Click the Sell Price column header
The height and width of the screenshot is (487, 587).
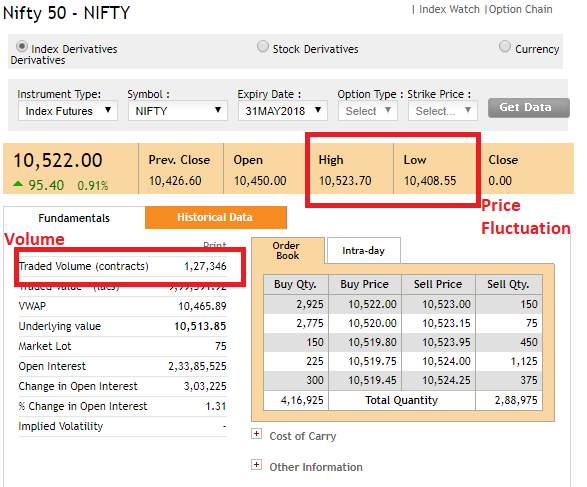(438, 284)
